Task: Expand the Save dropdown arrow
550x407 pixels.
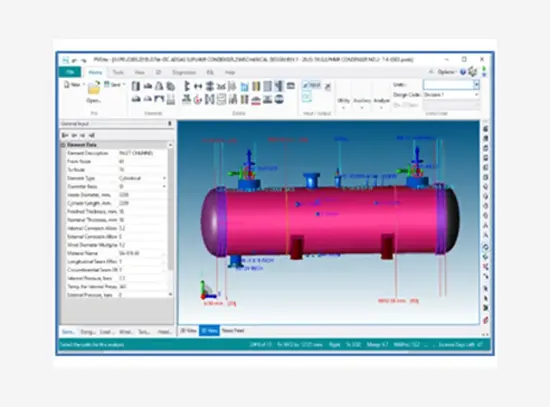Action: click(124, 85)
